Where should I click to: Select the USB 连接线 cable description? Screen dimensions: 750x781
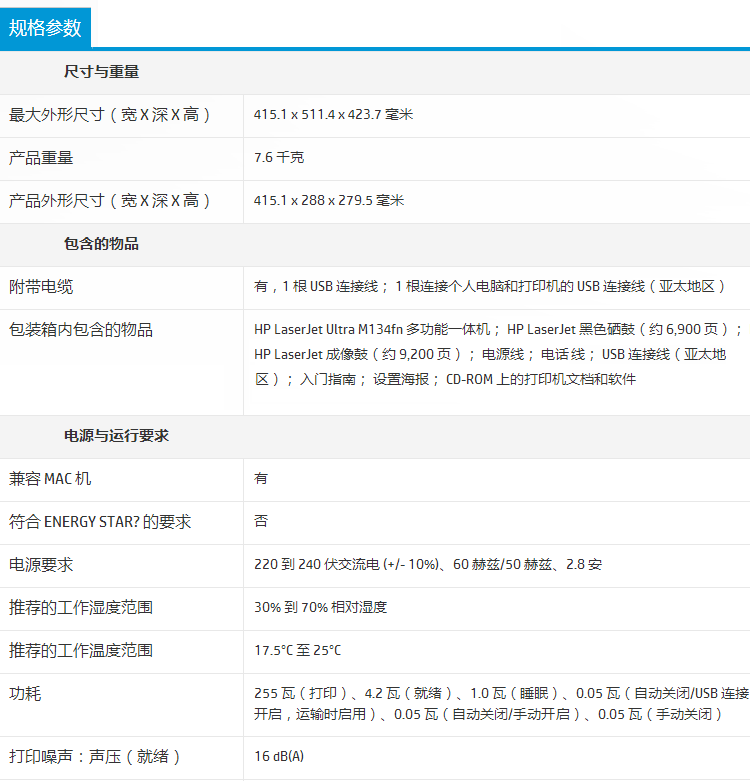[x=490, y=286]
